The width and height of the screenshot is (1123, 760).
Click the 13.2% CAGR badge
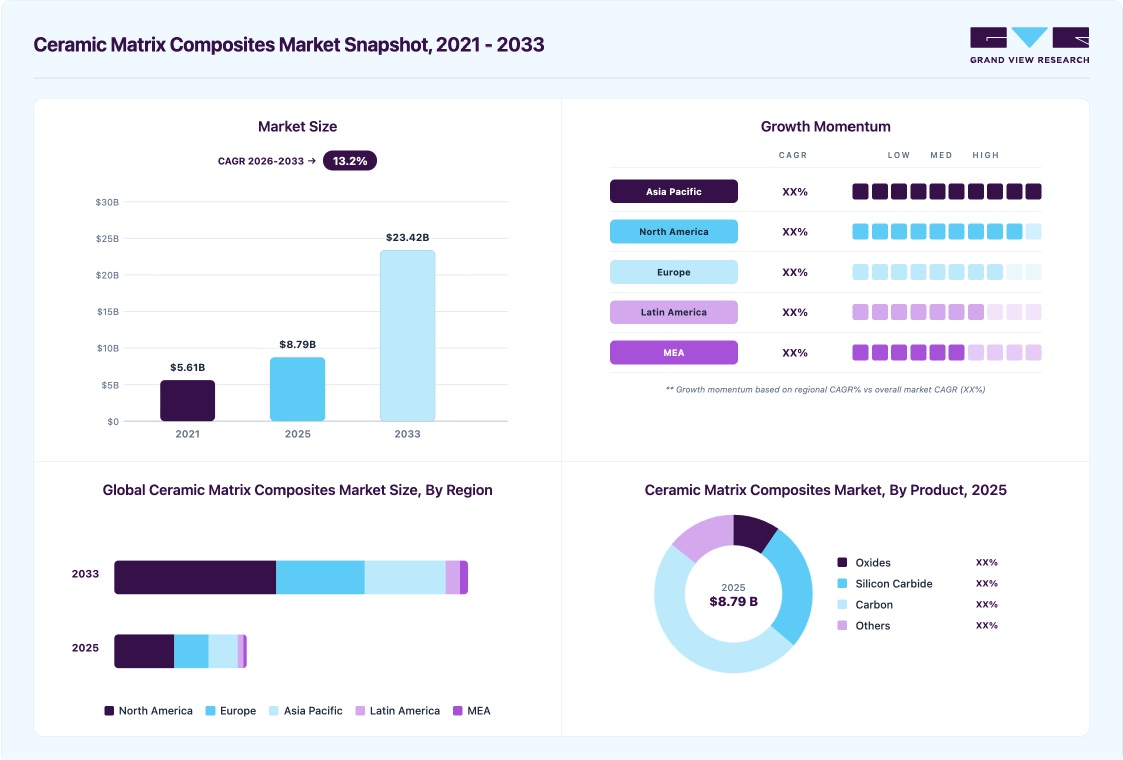point(350,161)
